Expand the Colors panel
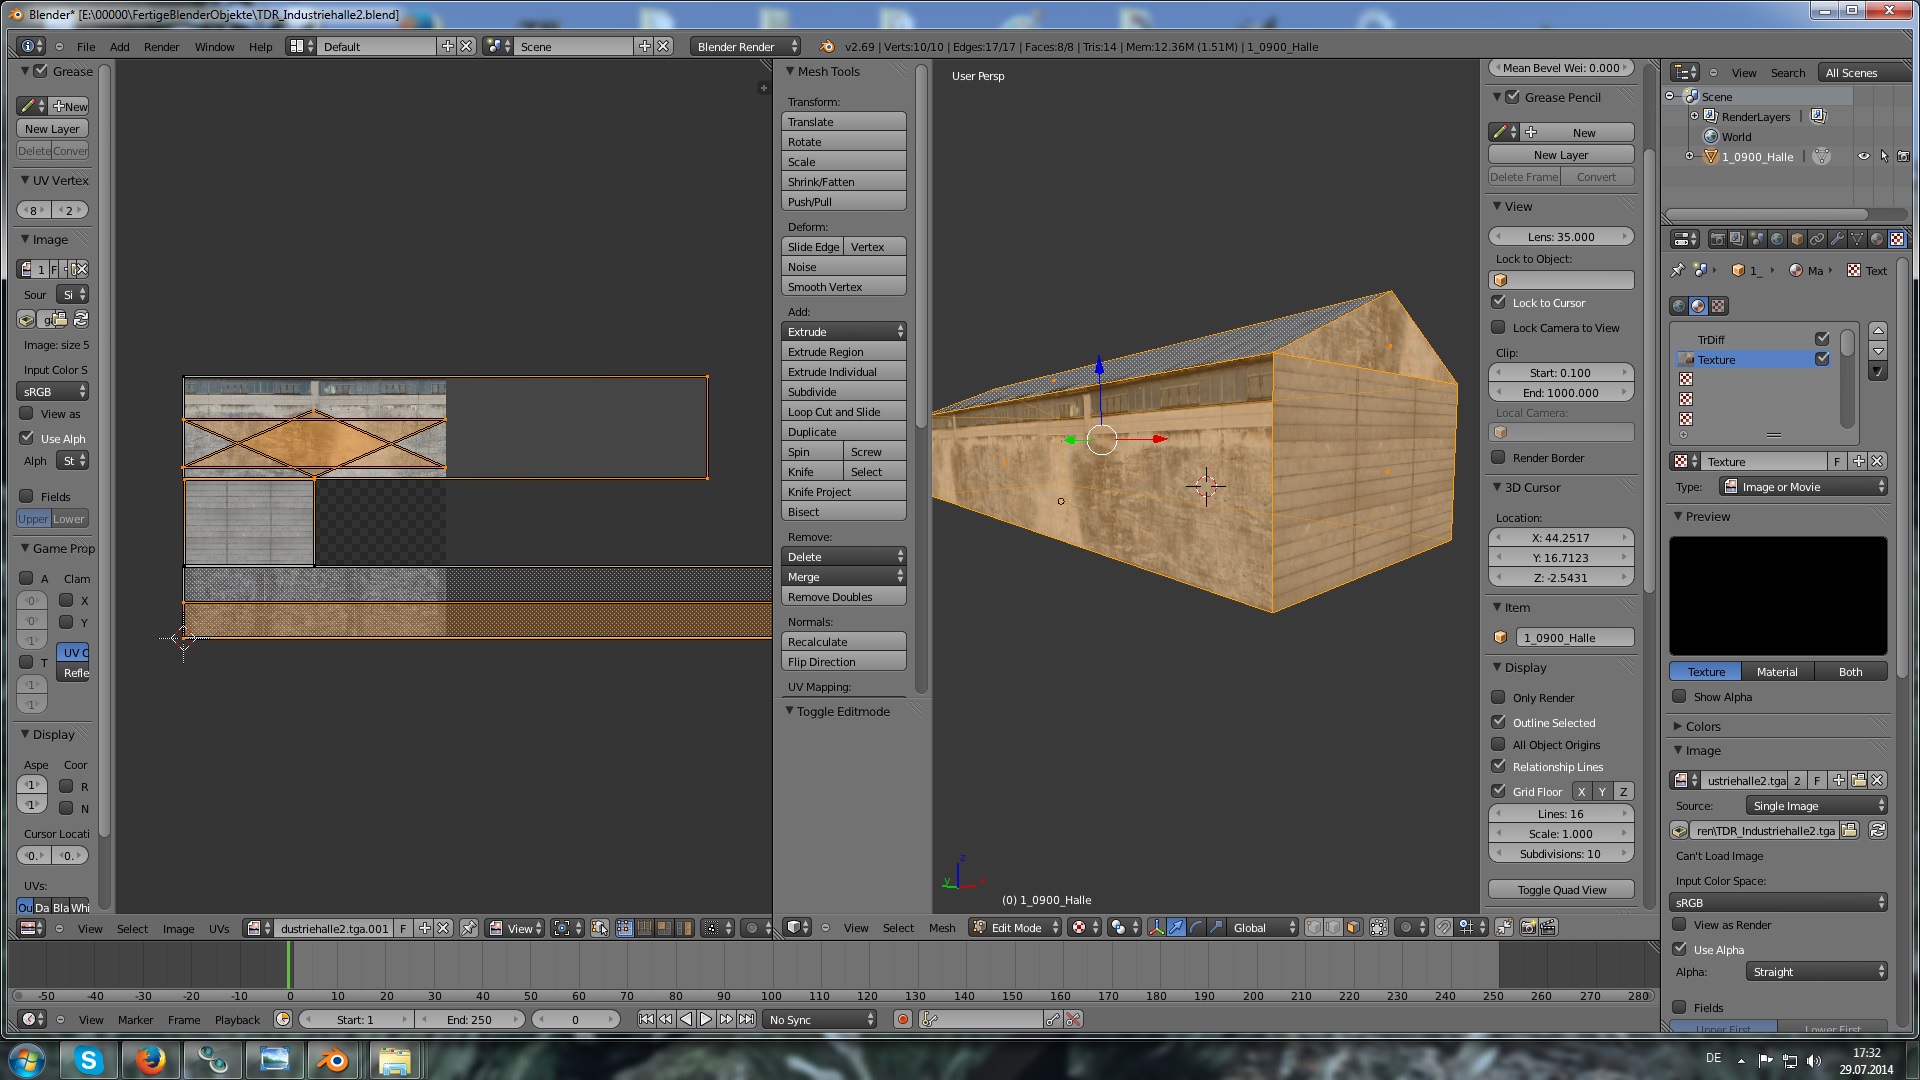 tap(1702, 727)
